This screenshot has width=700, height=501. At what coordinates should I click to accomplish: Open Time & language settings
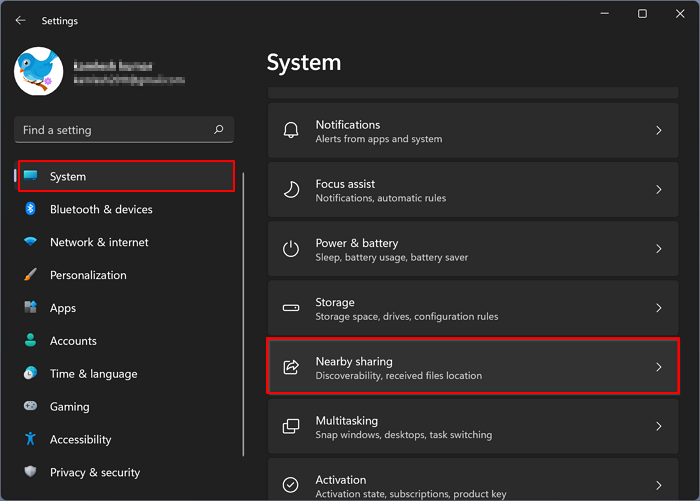coord(93,374)
